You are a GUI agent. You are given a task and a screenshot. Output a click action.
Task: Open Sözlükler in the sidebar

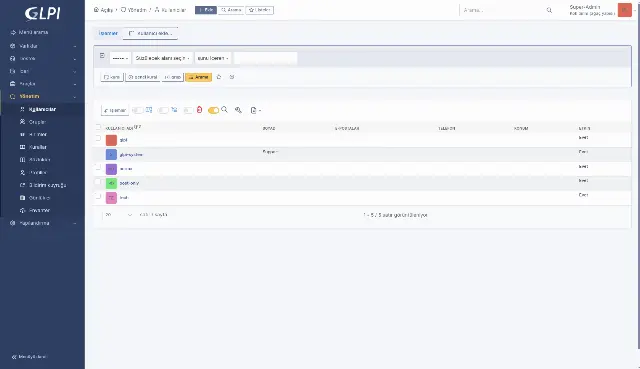(40, 160)
